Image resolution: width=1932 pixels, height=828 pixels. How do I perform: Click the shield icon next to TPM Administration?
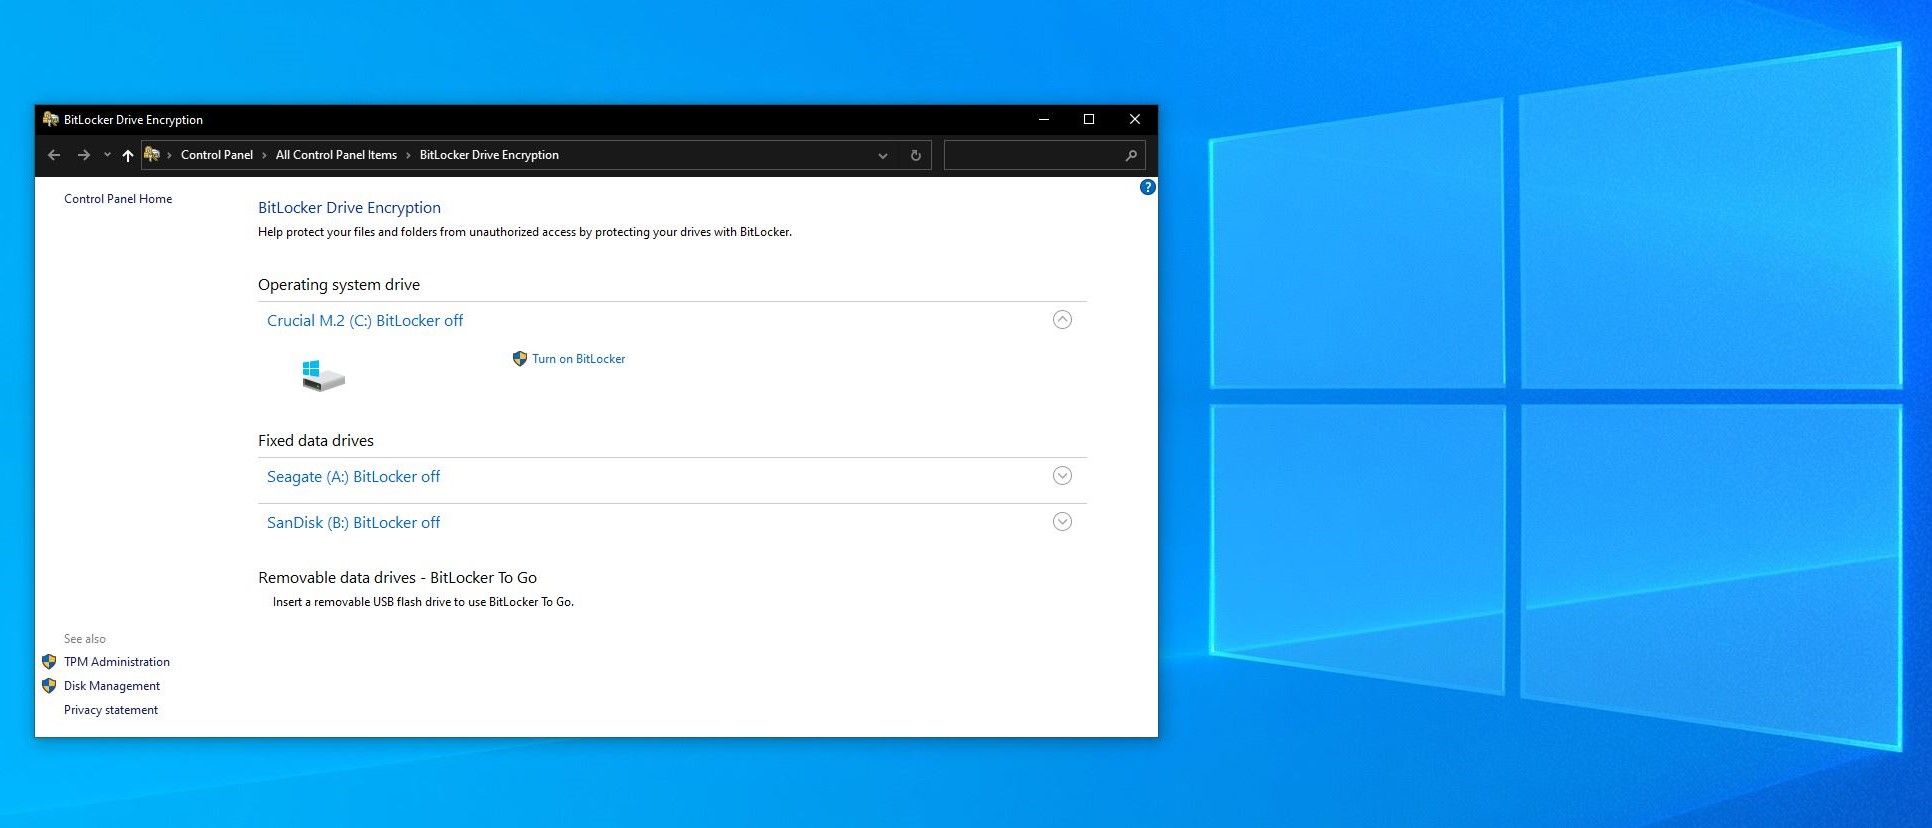pos(49,662)
